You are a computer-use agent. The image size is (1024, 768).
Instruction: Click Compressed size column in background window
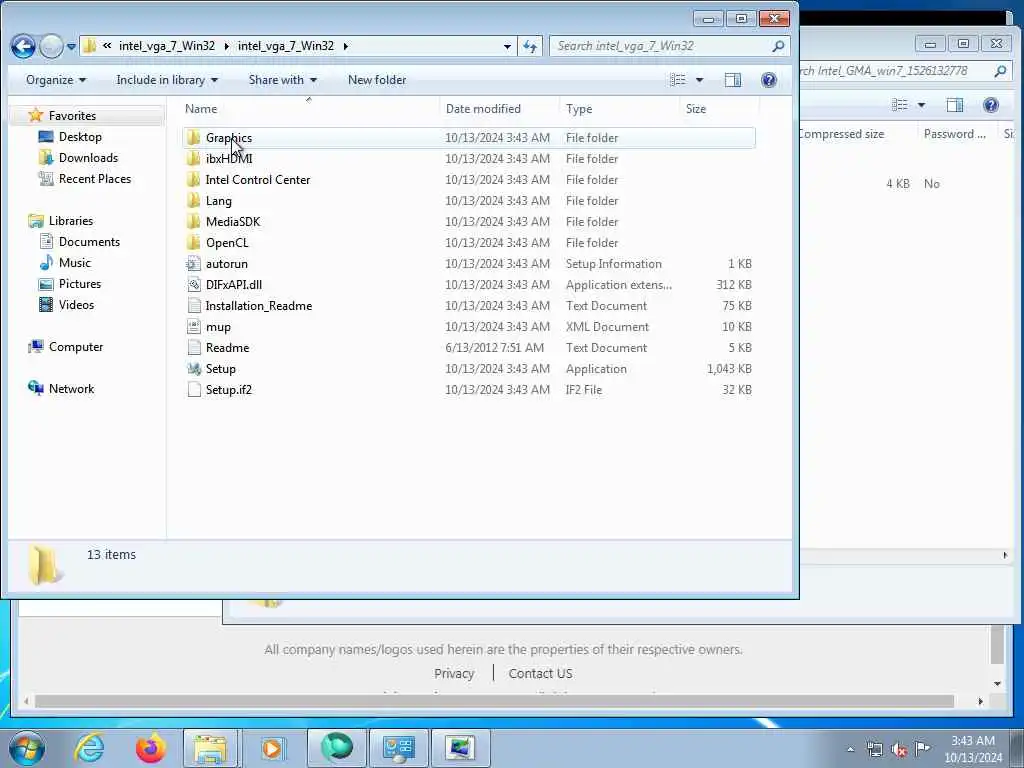(x=842, y=134)
